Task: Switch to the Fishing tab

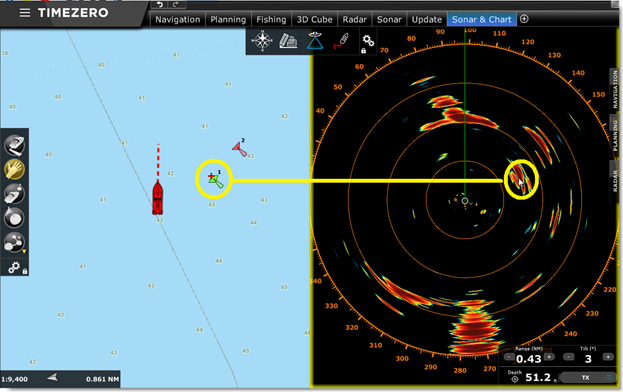Action: (271, 19)
